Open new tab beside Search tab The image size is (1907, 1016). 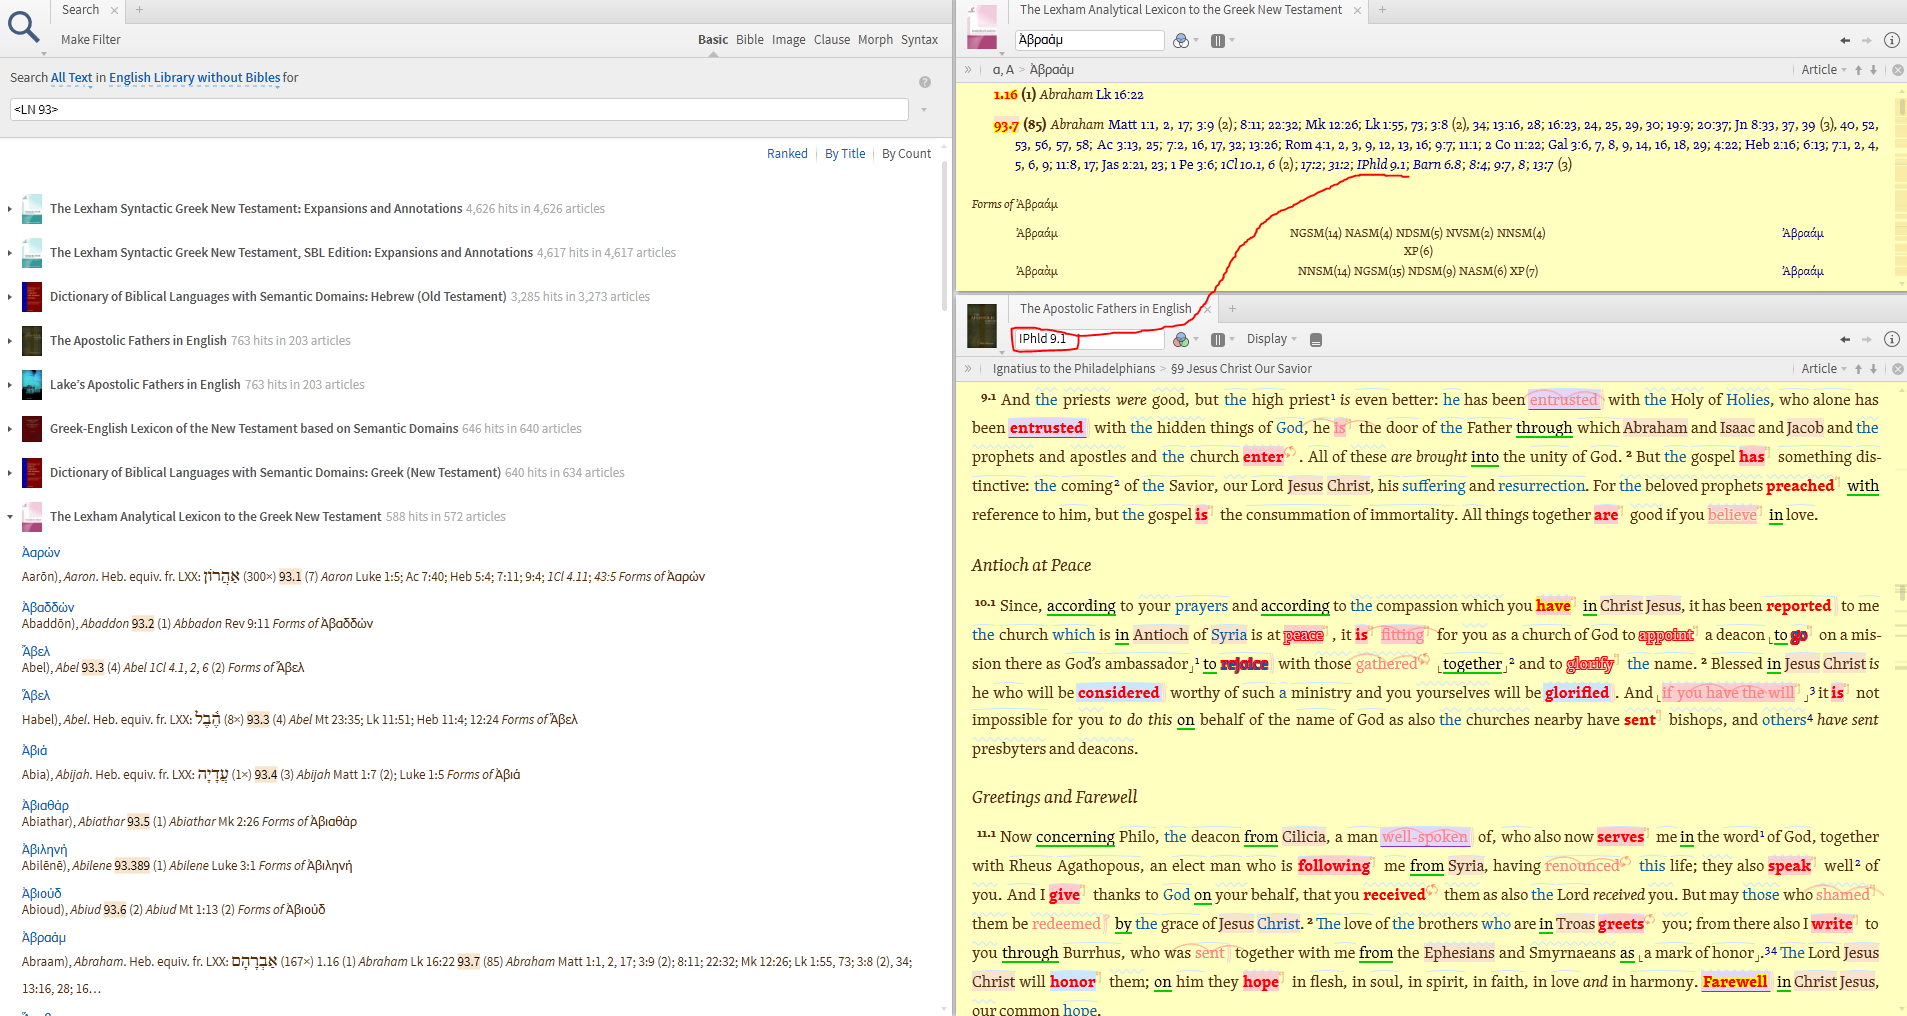click(139, 10)
